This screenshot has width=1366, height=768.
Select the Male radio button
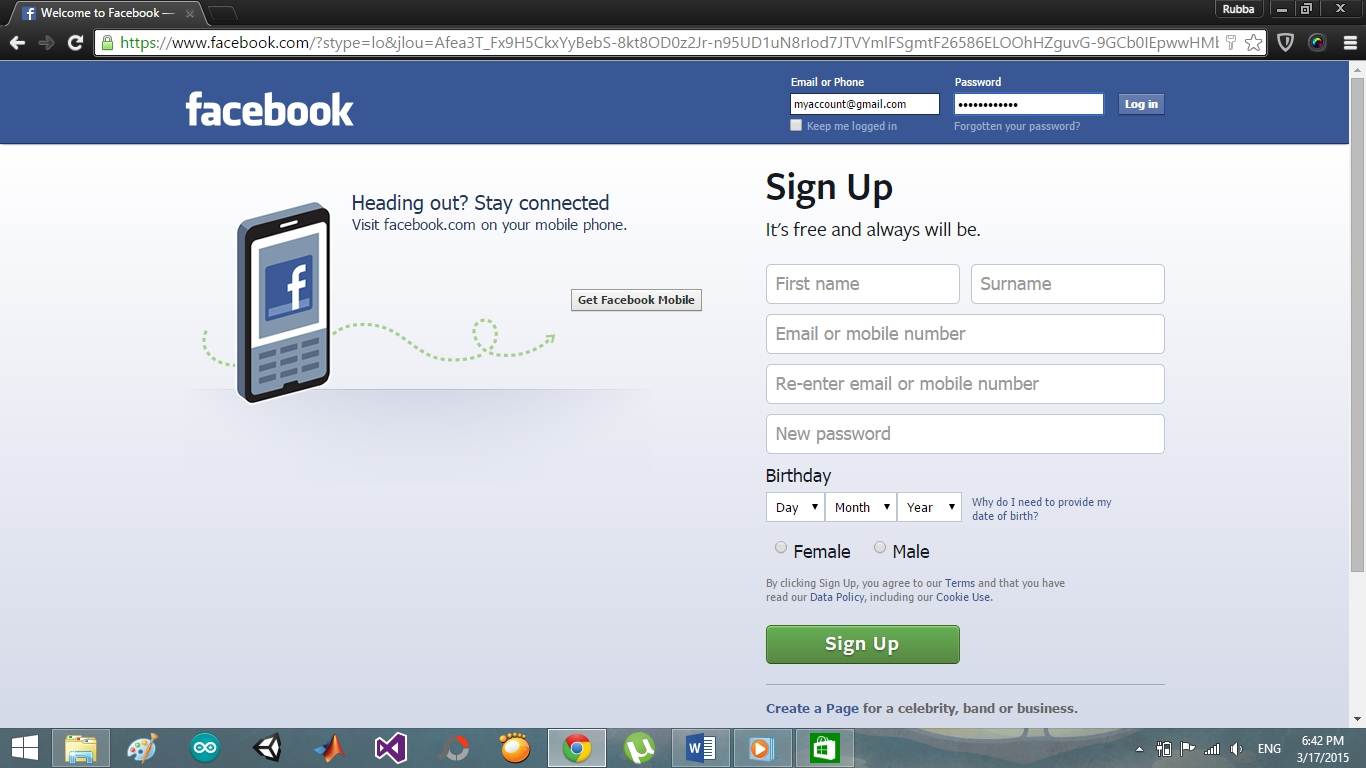pyautogui.click(x=880, y=547)
